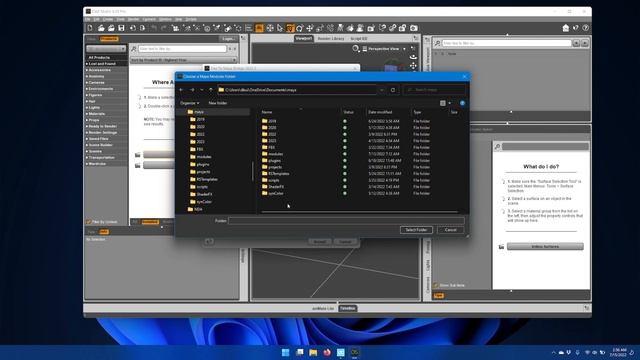Open the Sort by Product ID dropdown
Viewport: 640px width, 360px height.
tap(184, 60)
